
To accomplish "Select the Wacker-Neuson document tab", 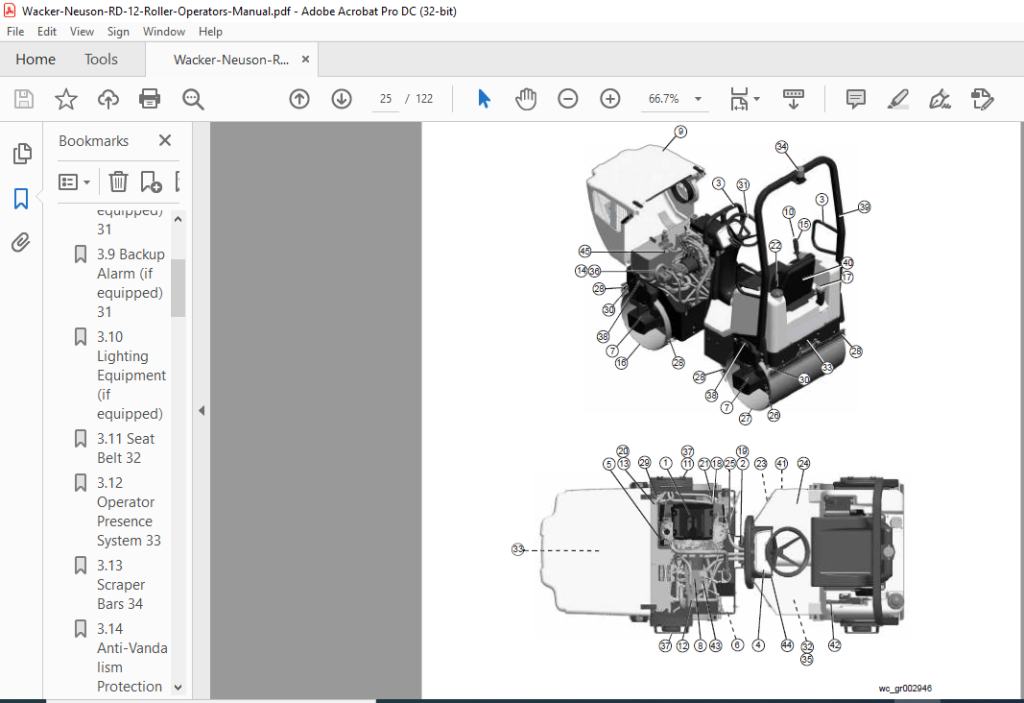I will (231, 59).
